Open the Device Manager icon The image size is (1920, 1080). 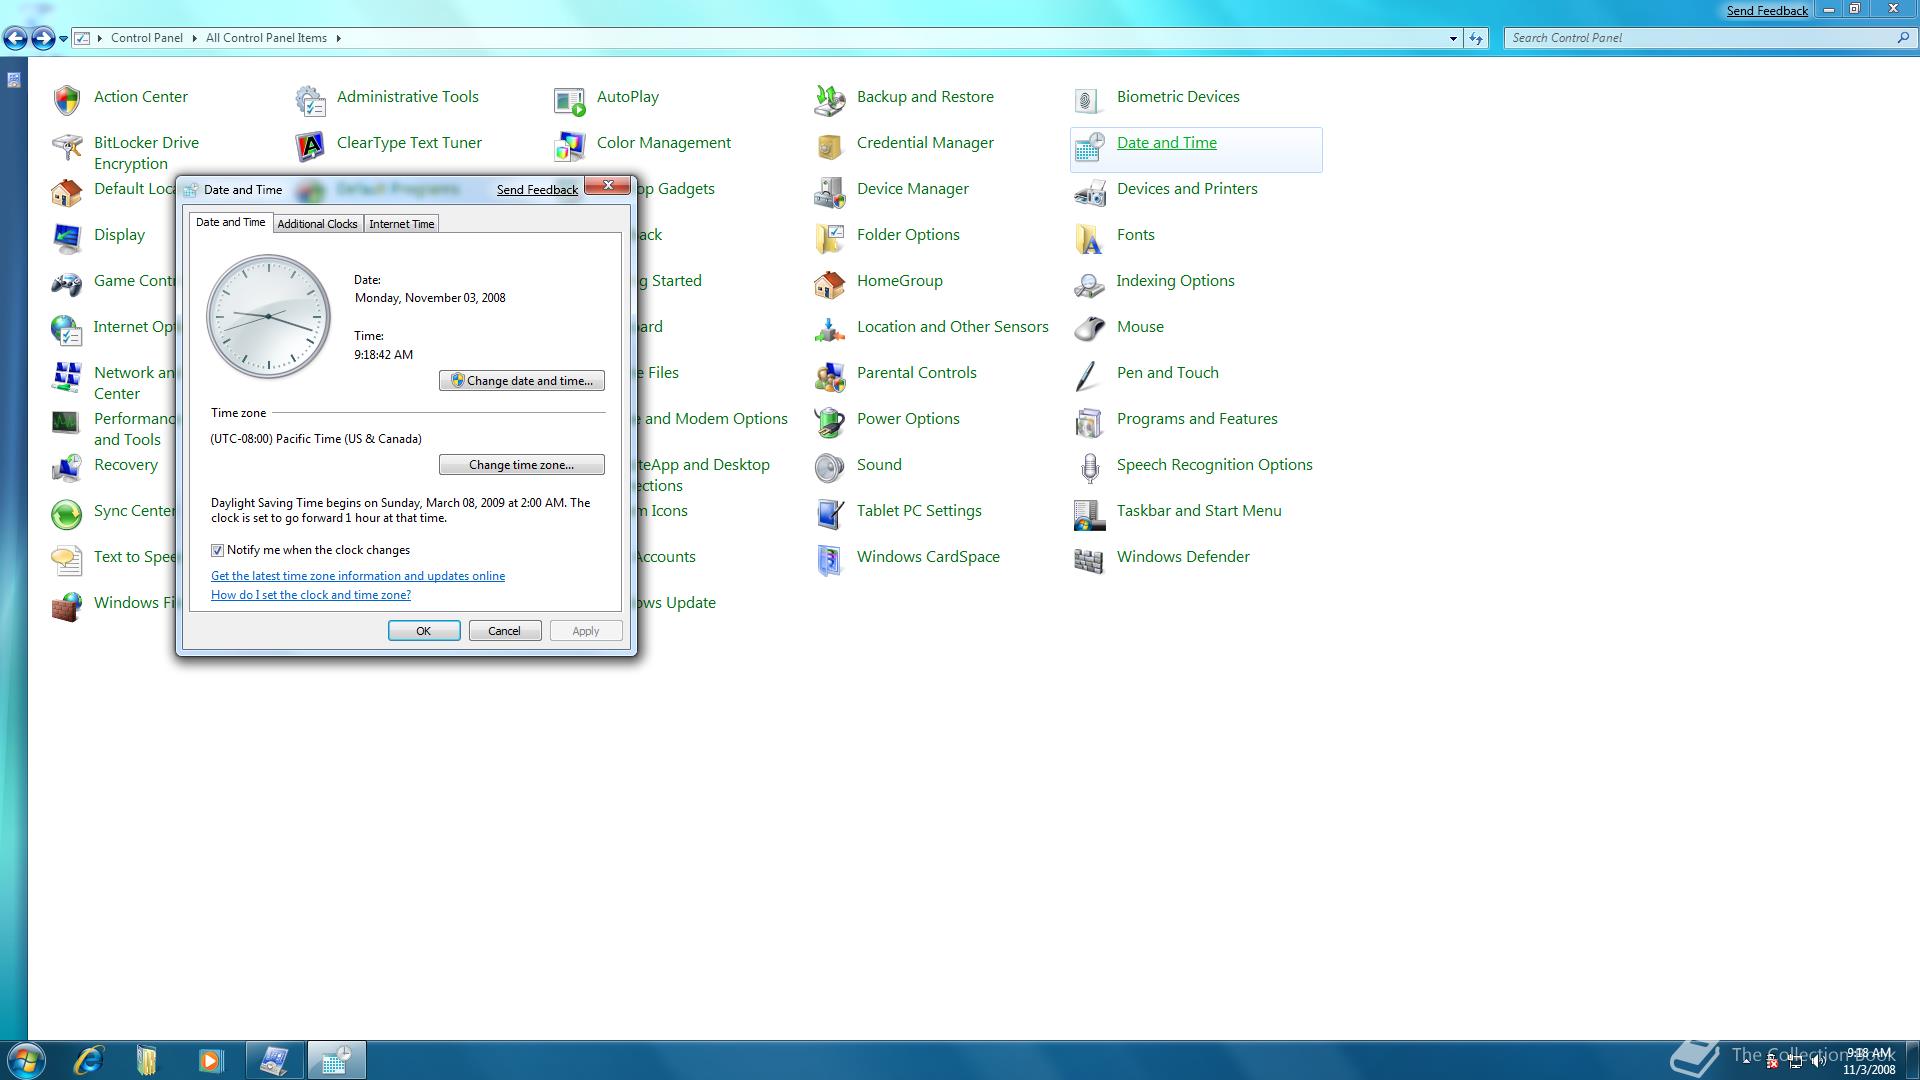[x=830, y=192]
